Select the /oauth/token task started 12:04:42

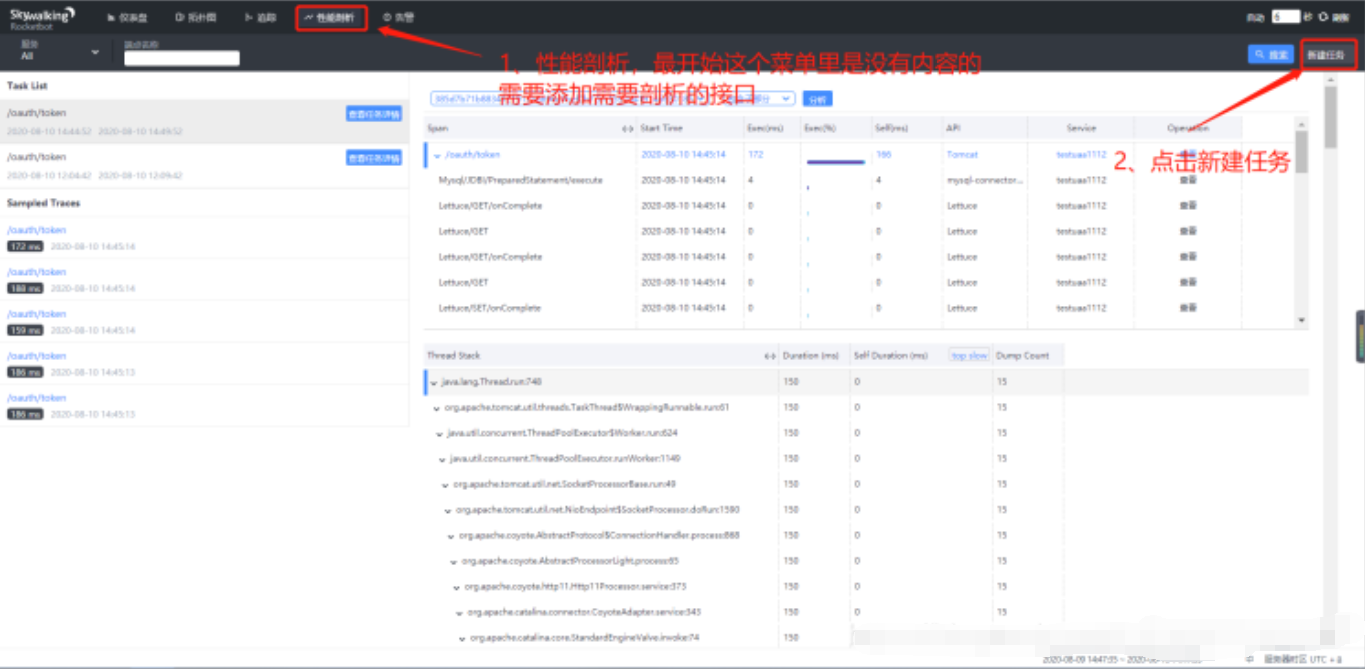pos(204,165)
